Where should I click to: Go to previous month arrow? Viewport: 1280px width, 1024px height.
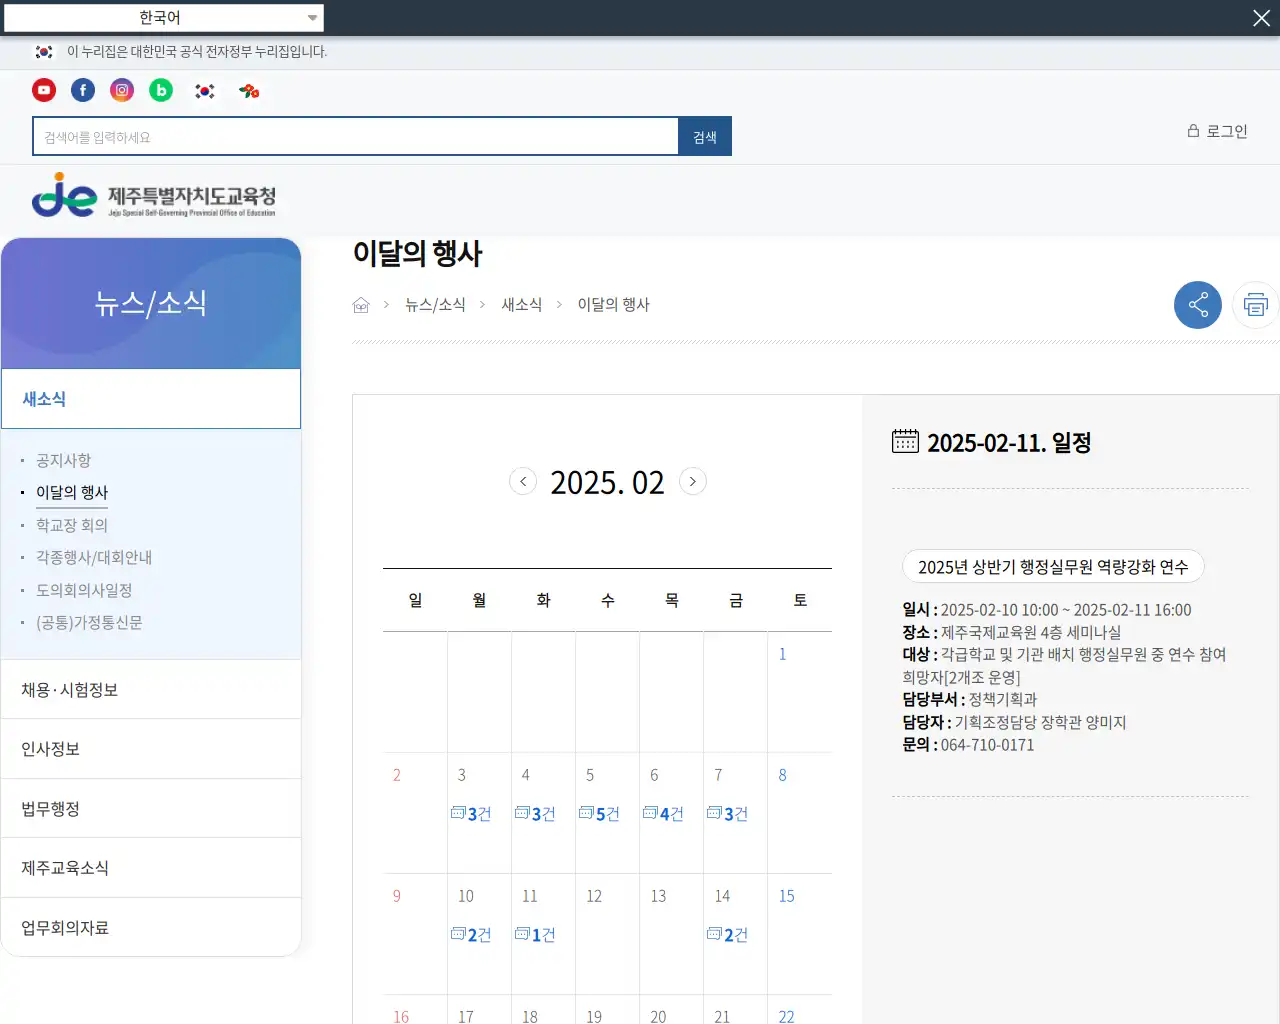[523, 481]
